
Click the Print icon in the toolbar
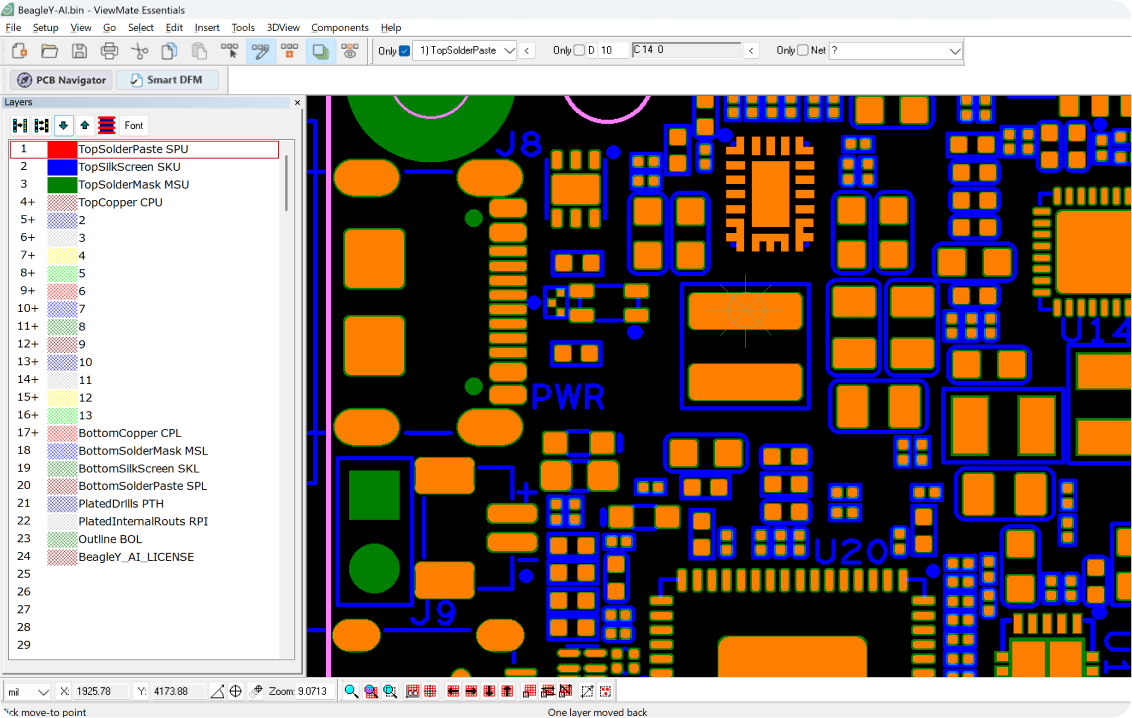click(x=110, y=51)
